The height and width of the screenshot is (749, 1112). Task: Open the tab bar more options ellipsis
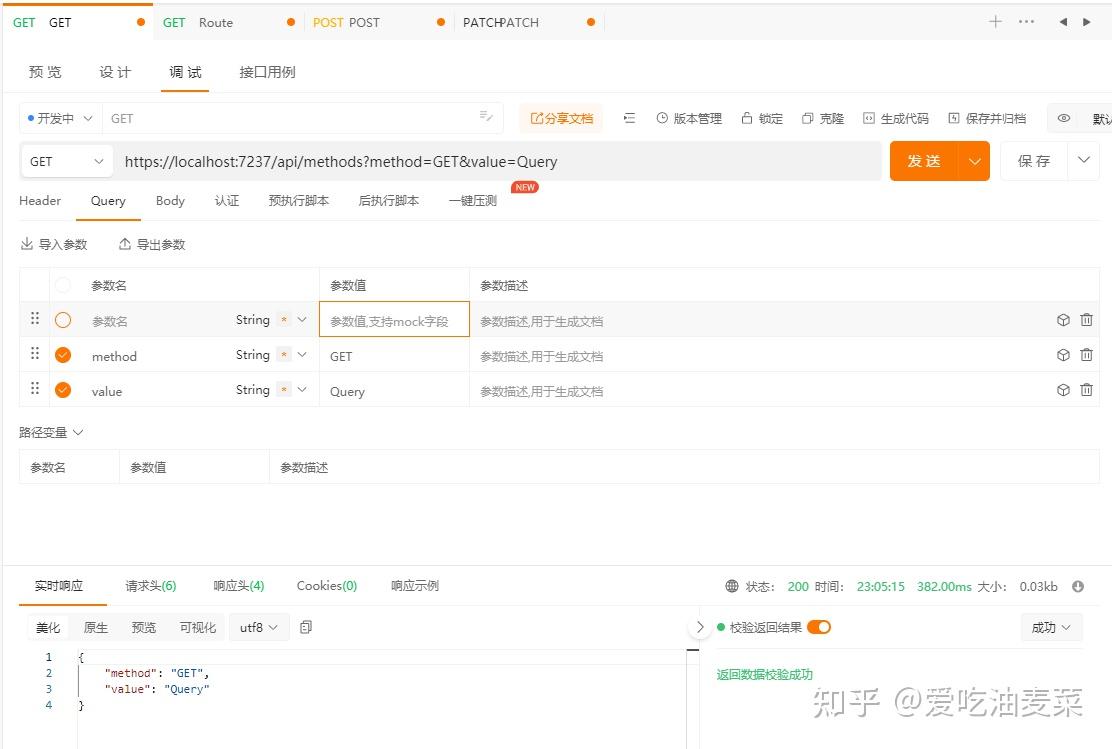click(1026, 22)
